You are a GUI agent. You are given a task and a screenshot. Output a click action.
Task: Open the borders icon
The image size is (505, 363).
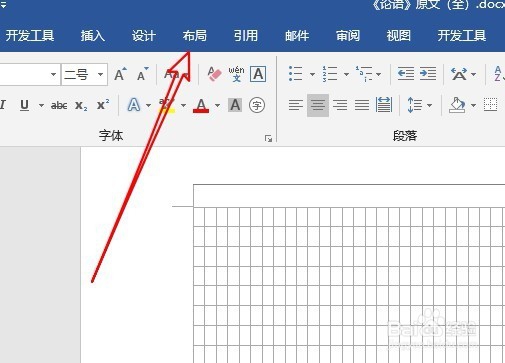491,105
